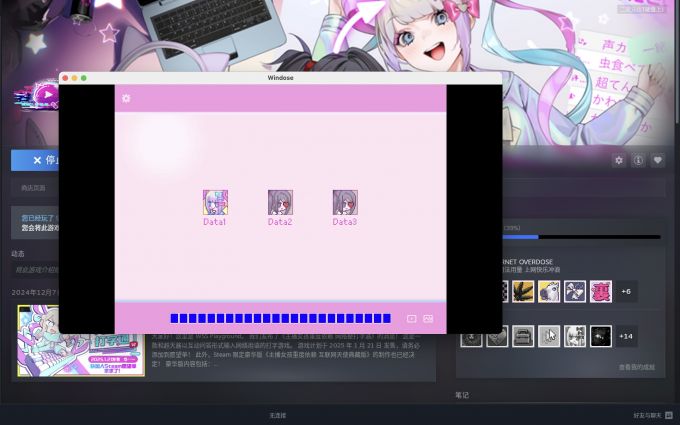The width and height of the screenshot is (680, 425).
Task: Click the Steam stop-game blue button
Action: [35, 160]
